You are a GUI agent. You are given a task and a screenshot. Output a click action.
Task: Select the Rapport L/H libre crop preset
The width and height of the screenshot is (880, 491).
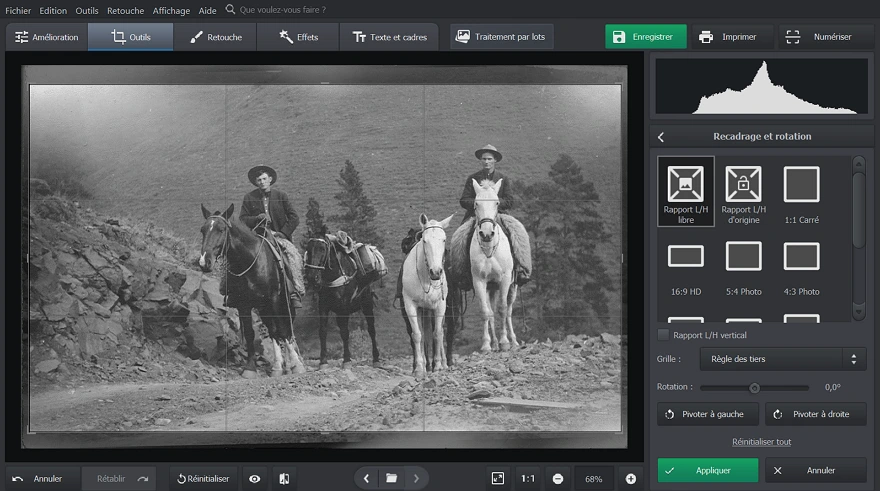pyautogui.click(x=686, y=191)
